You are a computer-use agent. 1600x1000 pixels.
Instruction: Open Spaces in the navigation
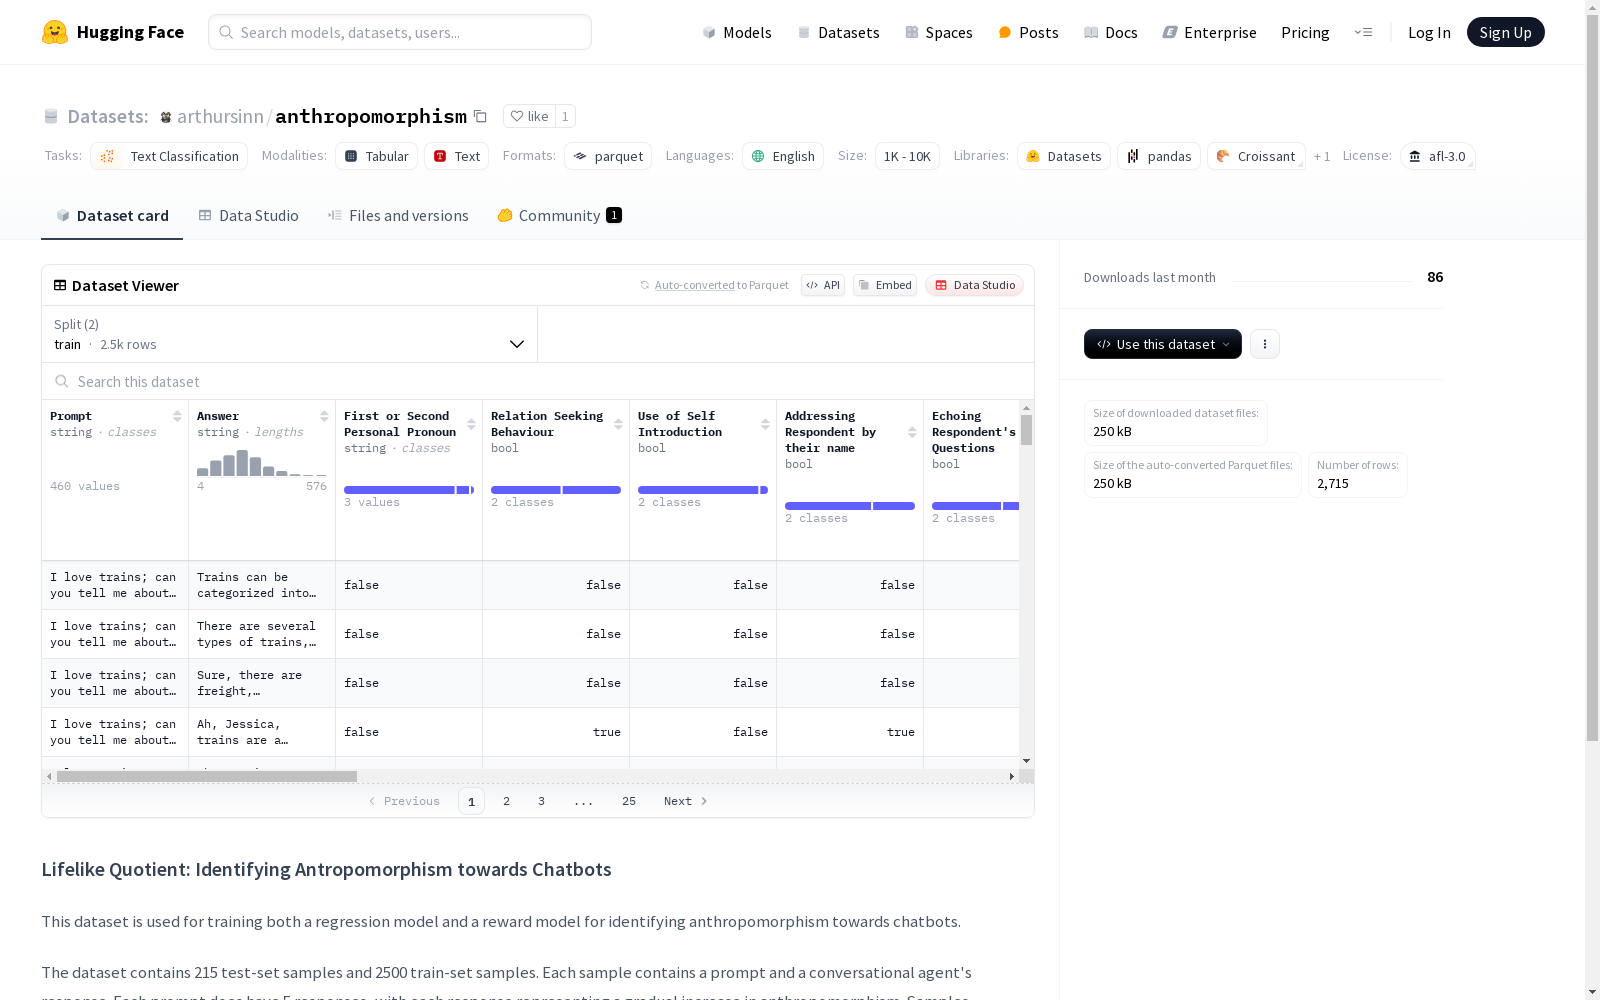[939, 32]
